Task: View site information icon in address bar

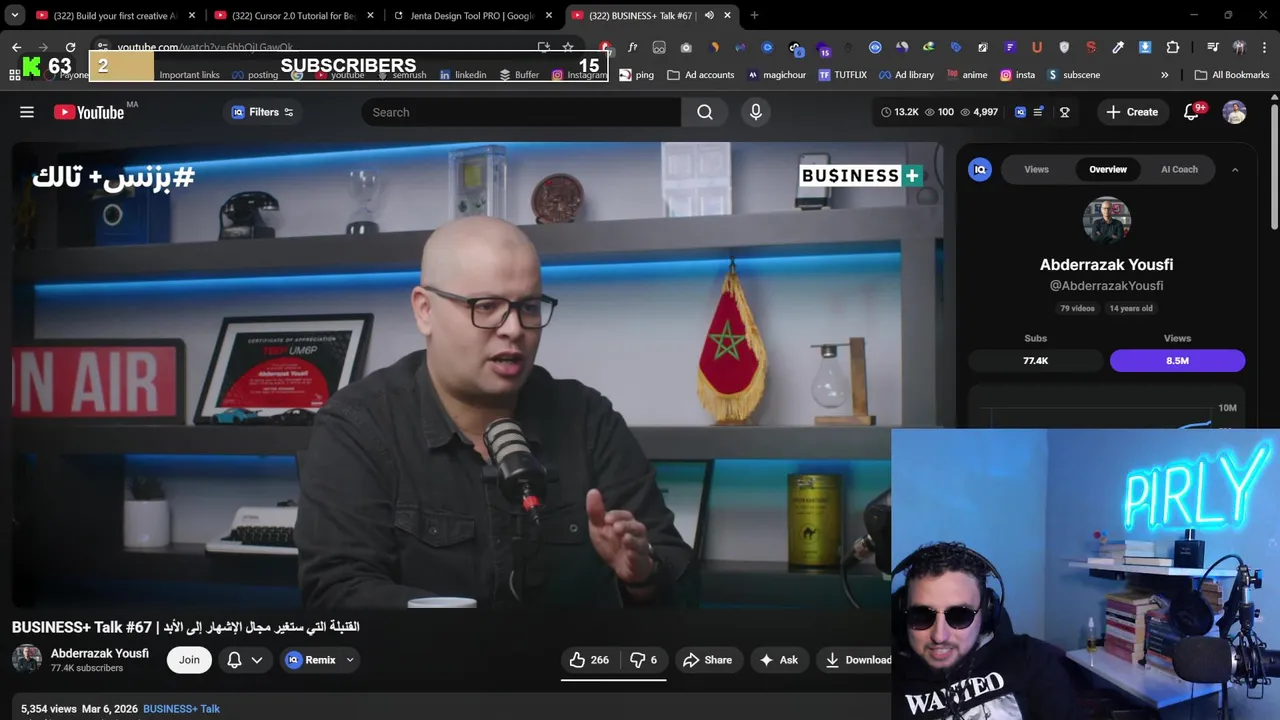Action: tap(102, 47)
